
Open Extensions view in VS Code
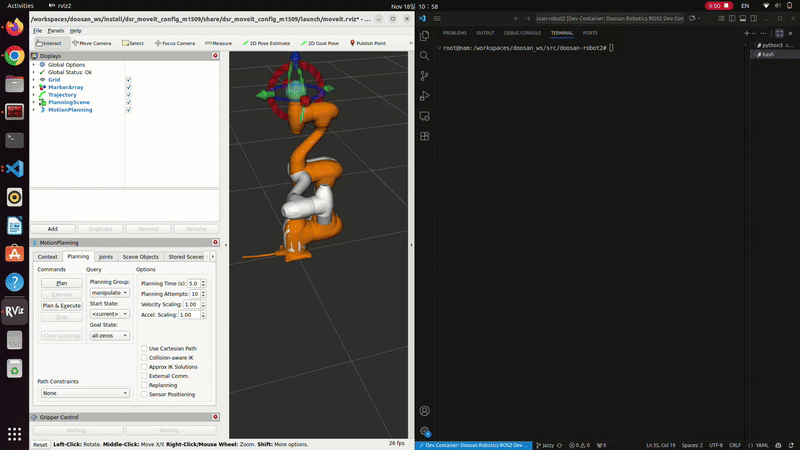point(425,136)
